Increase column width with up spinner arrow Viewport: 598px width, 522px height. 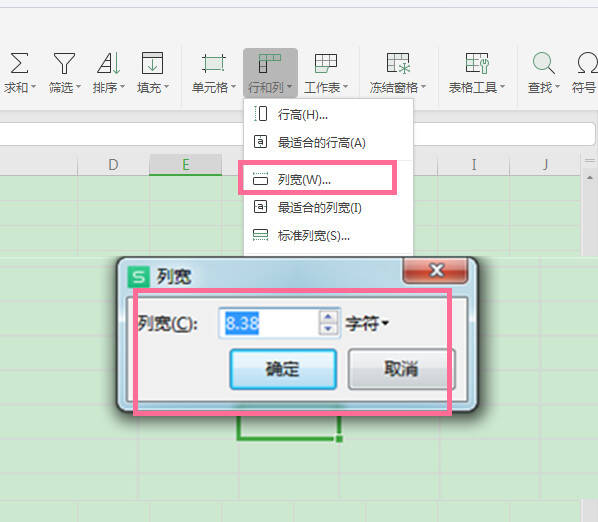point(328,316)
